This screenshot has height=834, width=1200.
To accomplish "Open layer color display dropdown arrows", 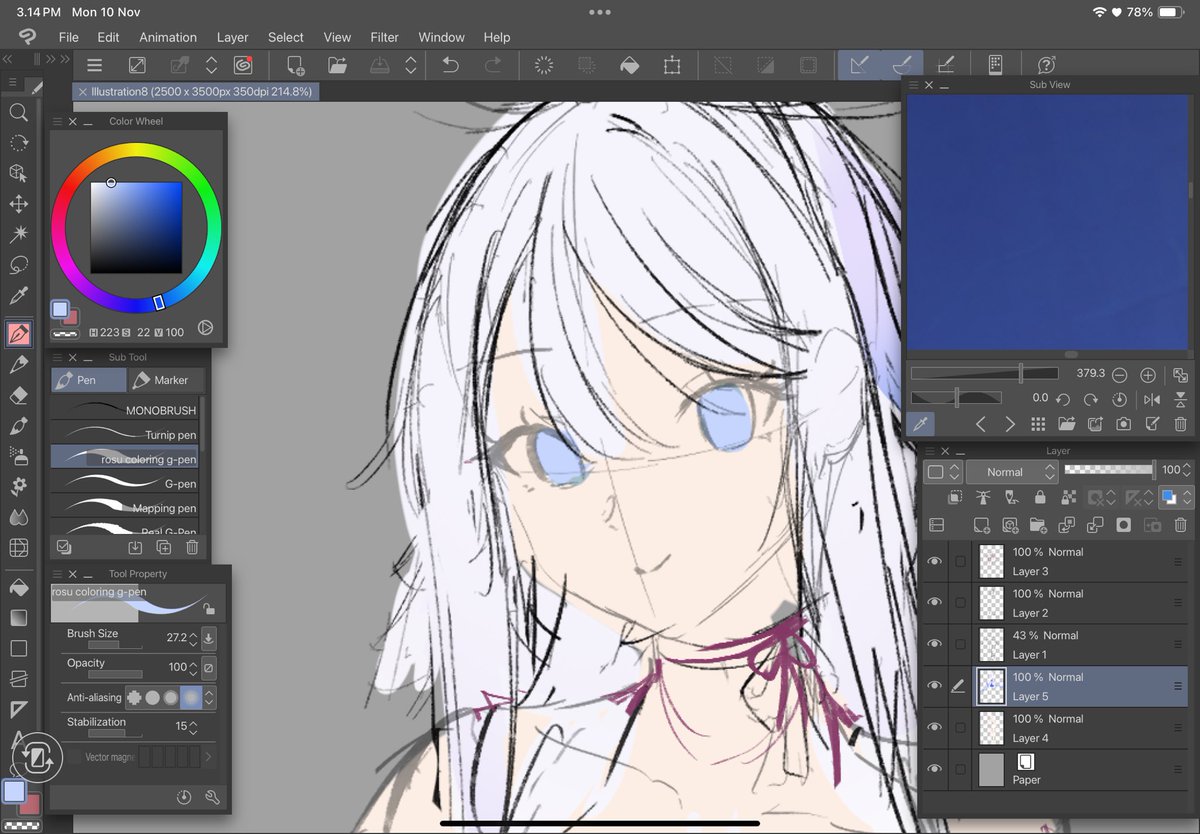I will click(1188, 497).
